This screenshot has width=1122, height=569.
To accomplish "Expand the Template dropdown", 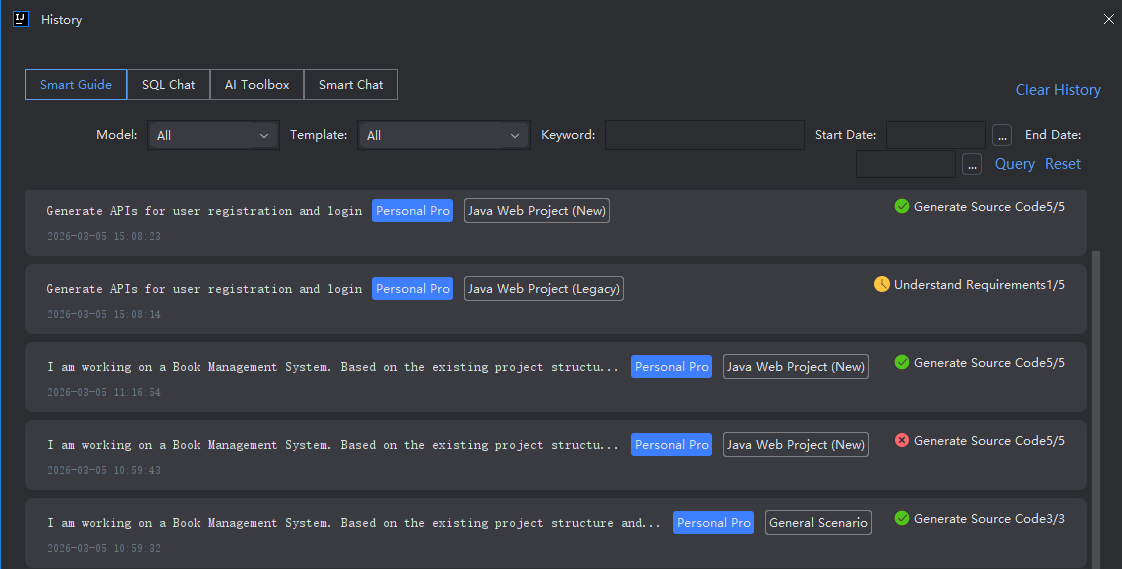I will point(443,135).
